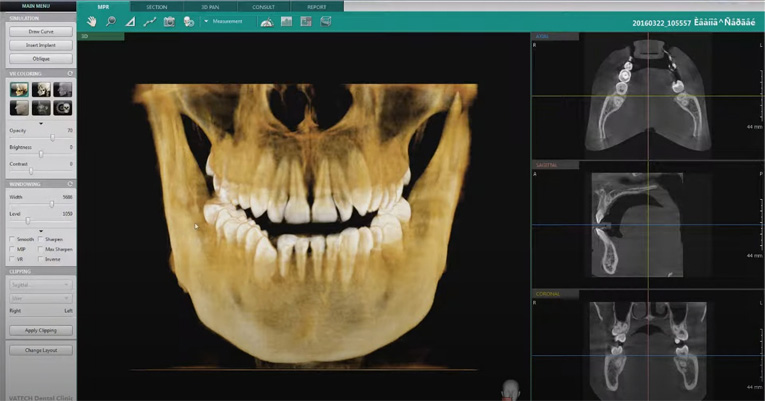Enable the Smooth checkbox
The image size is (765, 401).
pyautogui.click(x=12, y=240)
